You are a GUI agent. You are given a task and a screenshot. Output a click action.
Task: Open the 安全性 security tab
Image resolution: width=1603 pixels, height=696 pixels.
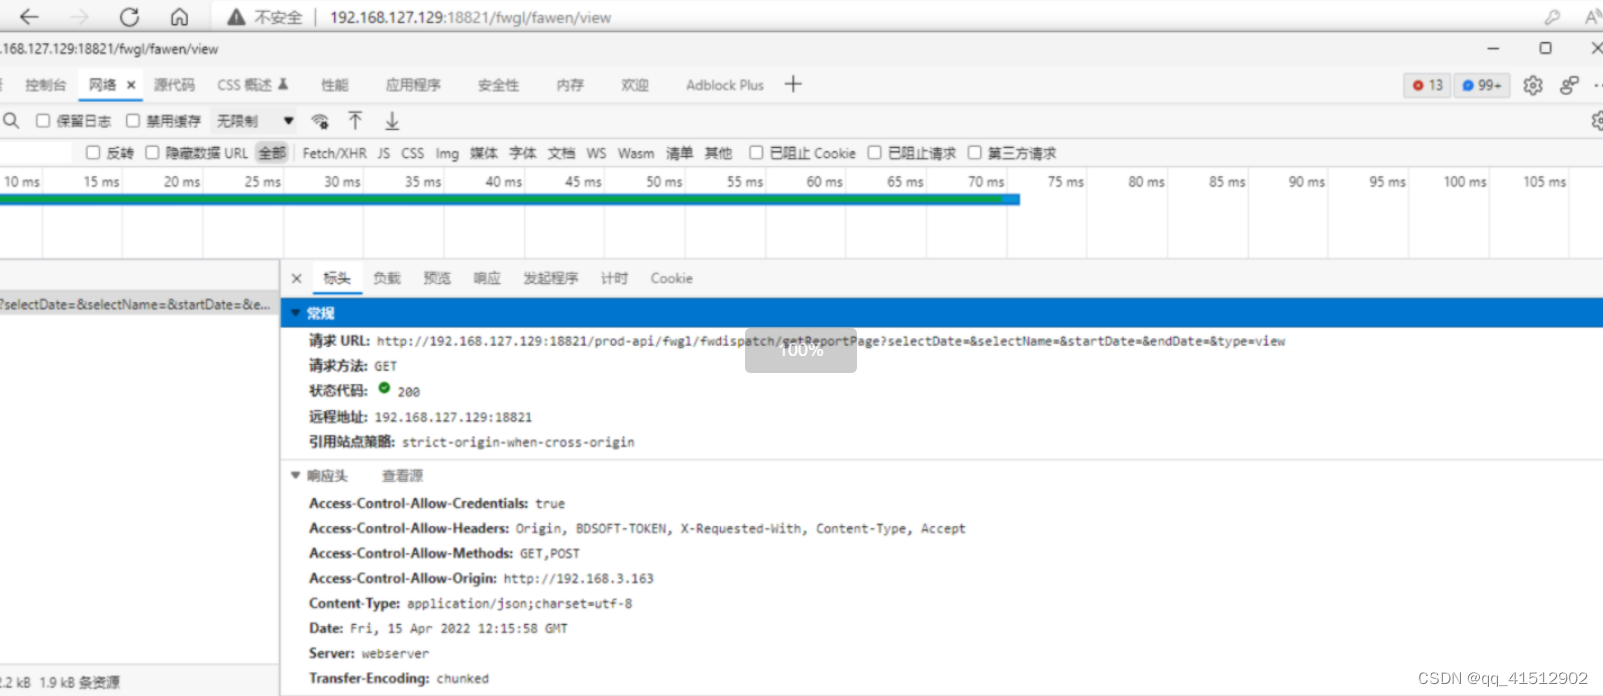point(498,85)
